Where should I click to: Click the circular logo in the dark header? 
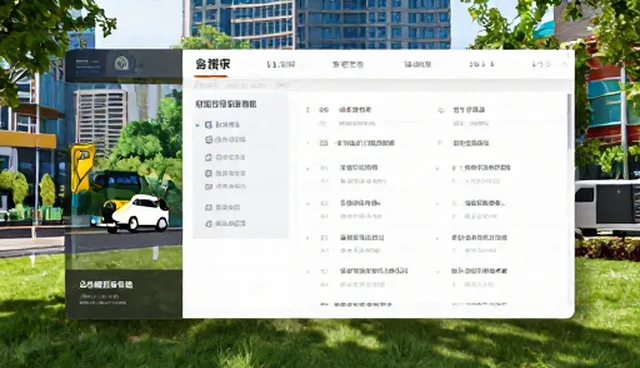pyautogui.click(x=121, y=63)
